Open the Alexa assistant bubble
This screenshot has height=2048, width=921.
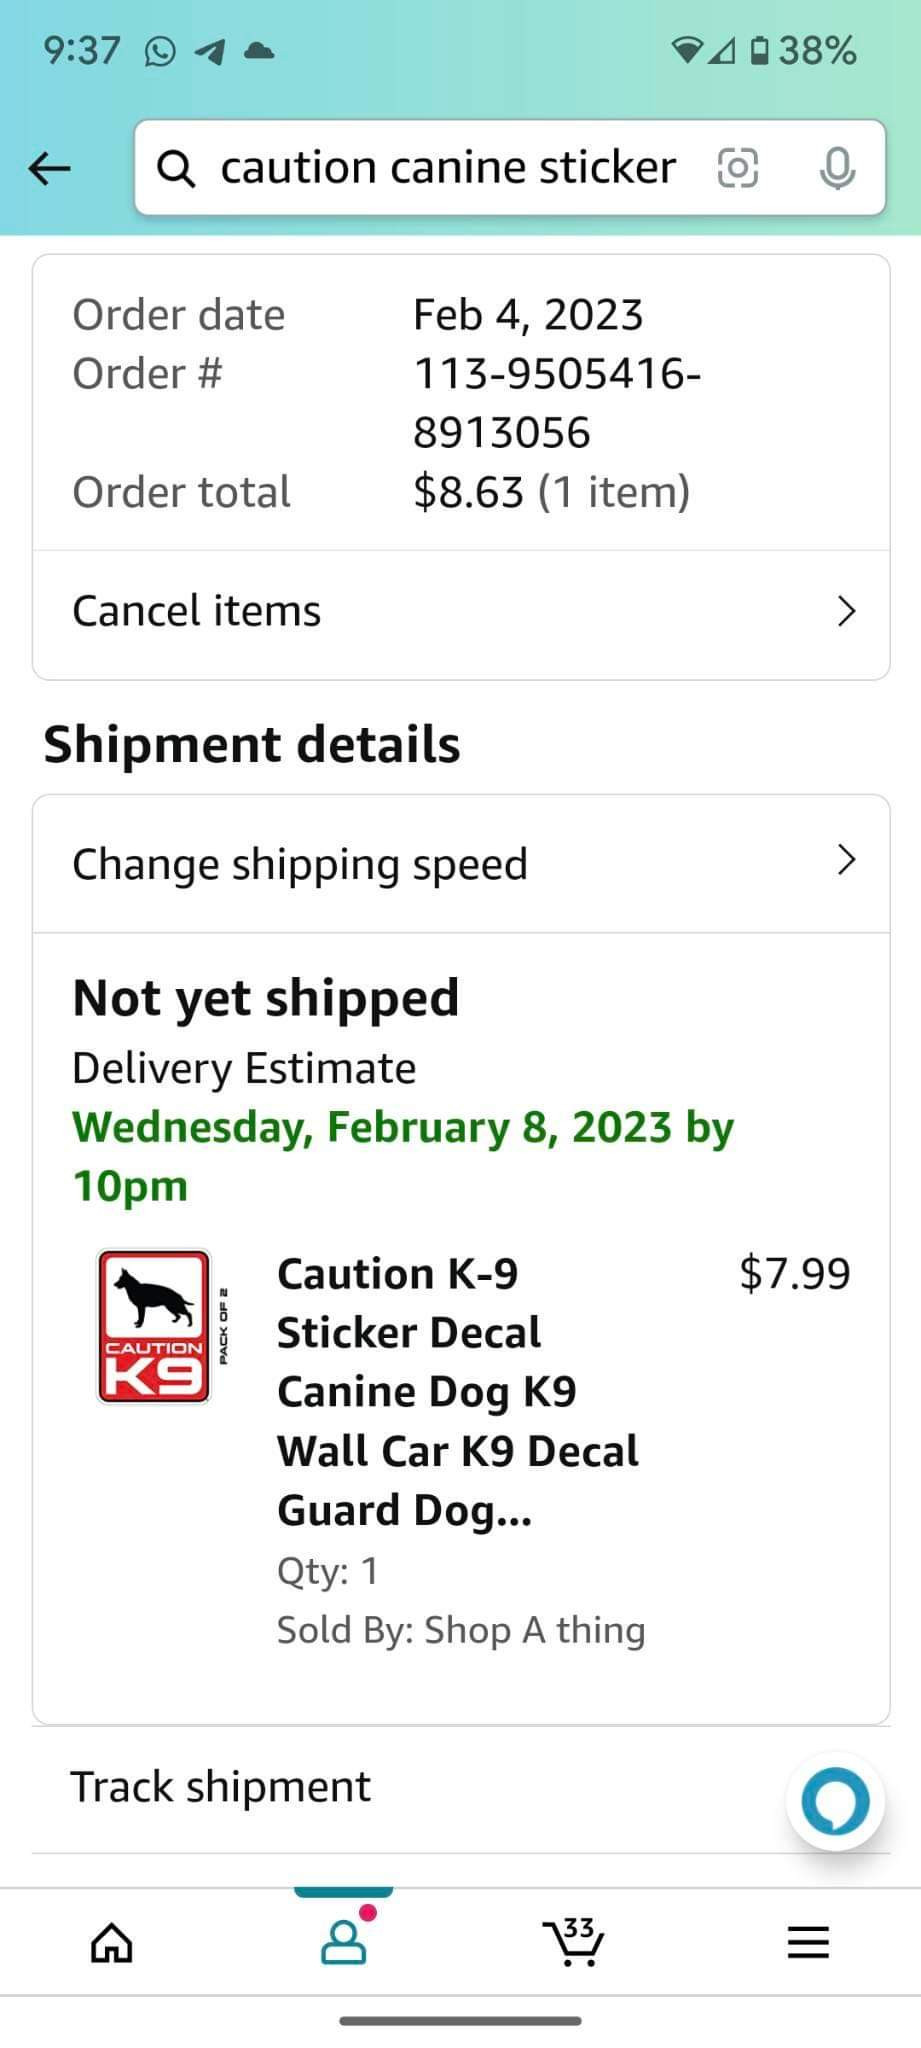click(835, 1801)
